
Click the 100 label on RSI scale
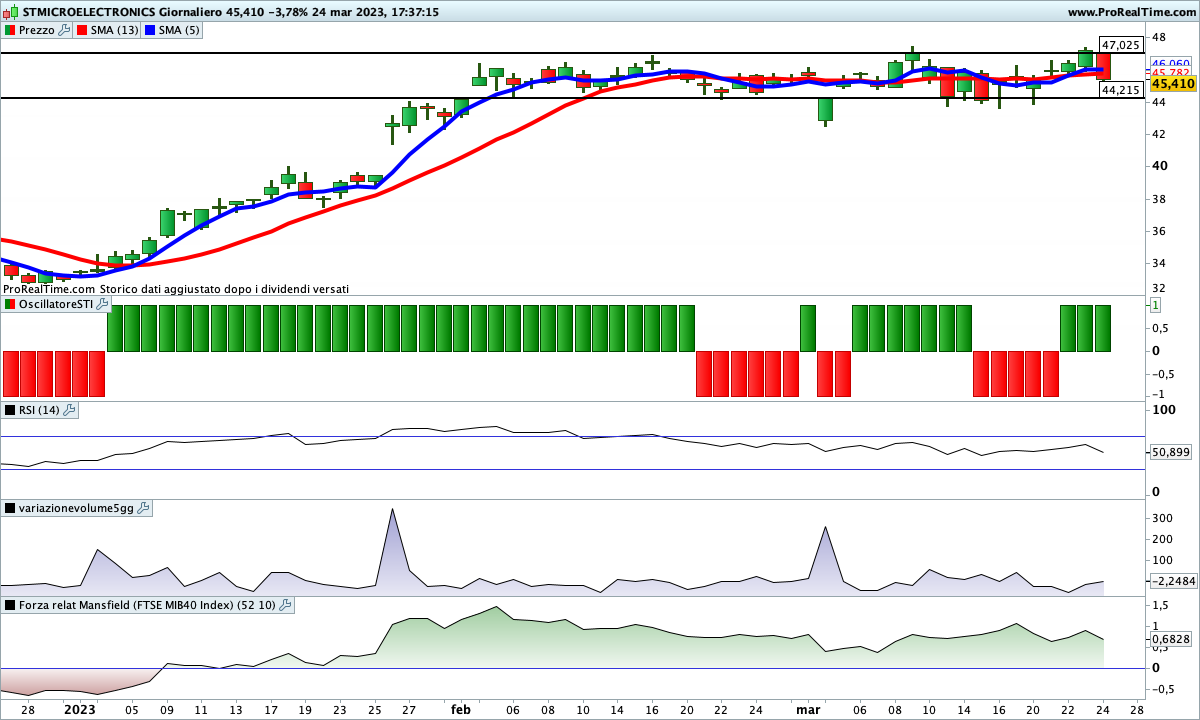click(1162, 410)
